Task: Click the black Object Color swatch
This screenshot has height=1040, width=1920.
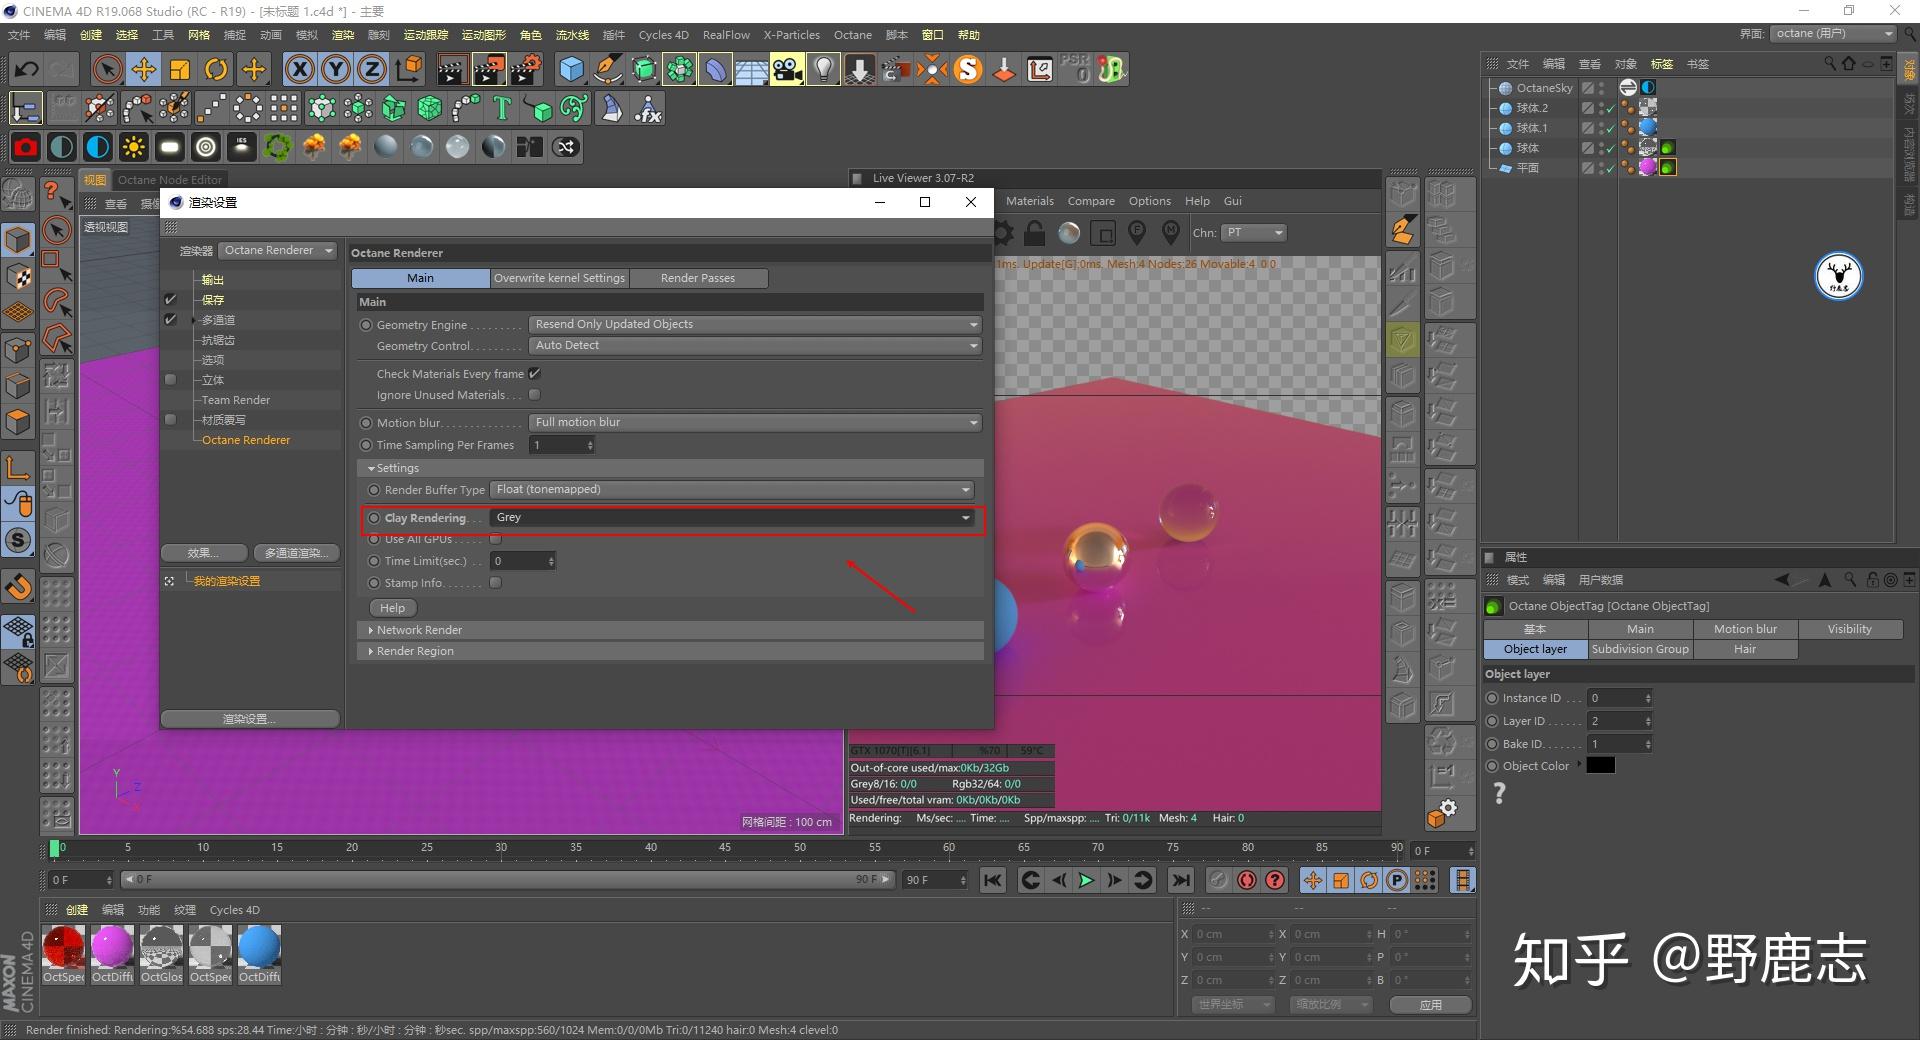Action: click(x=1600, y=766)
